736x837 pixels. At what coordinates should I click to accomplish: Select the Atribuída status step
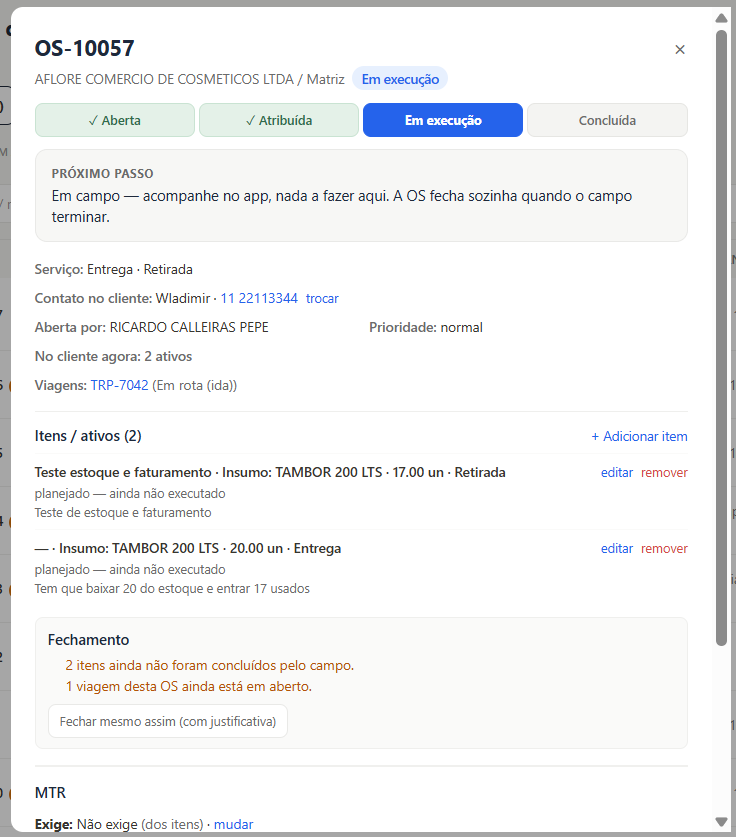pyautogui.click(x=279, y=120)
